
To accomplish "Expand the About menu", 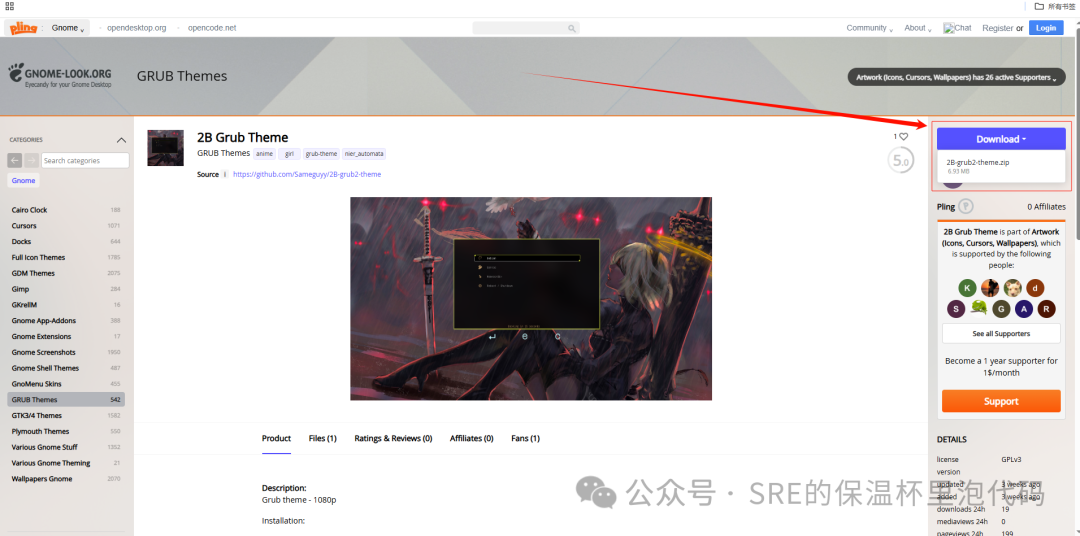I will tap(918, 28).
